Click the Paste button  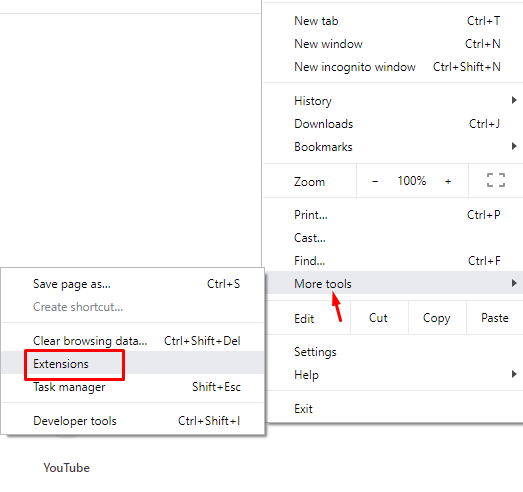tap(495, 318)
